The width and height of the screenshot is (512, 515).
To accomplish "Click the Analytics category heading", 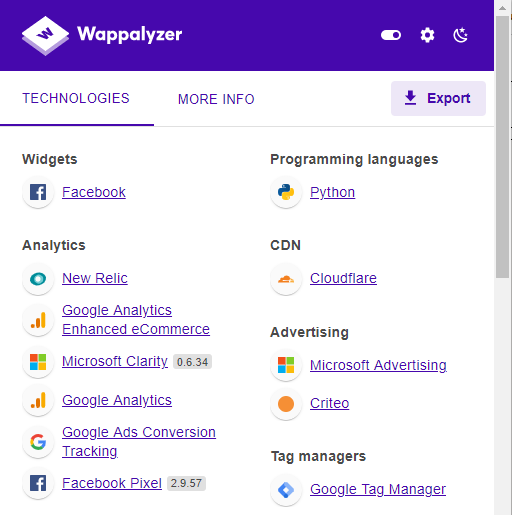I will [54, 245].
